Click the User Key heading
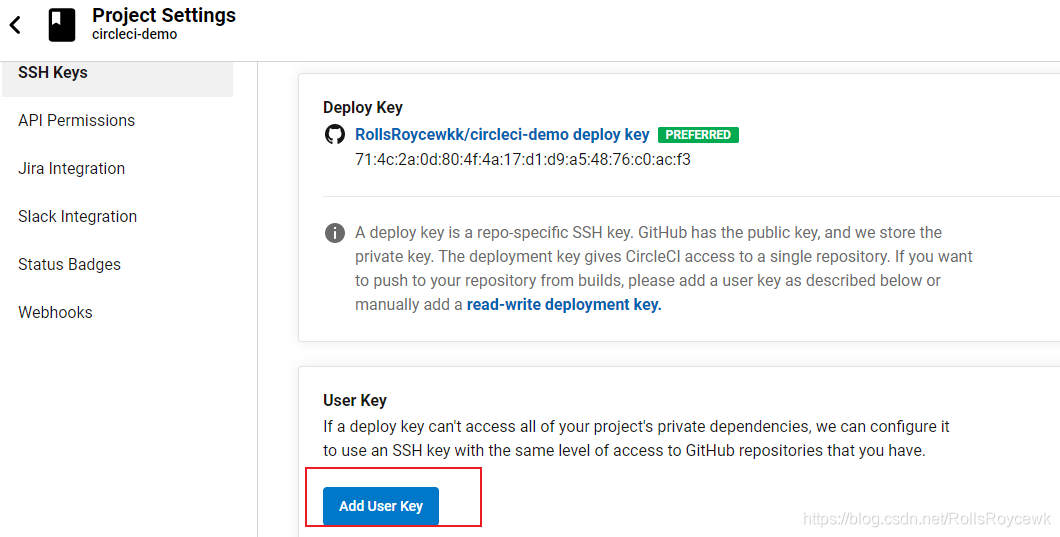This screenshot has height=537, width=1060. point(355,400)
